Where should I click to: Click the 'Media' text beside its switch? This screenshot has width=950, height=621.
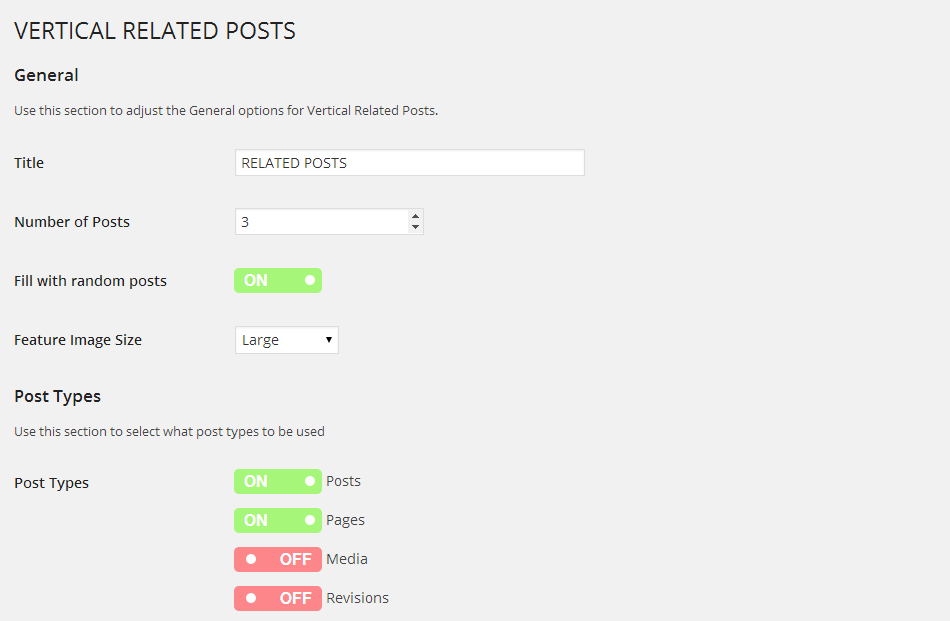coord(347,559)
